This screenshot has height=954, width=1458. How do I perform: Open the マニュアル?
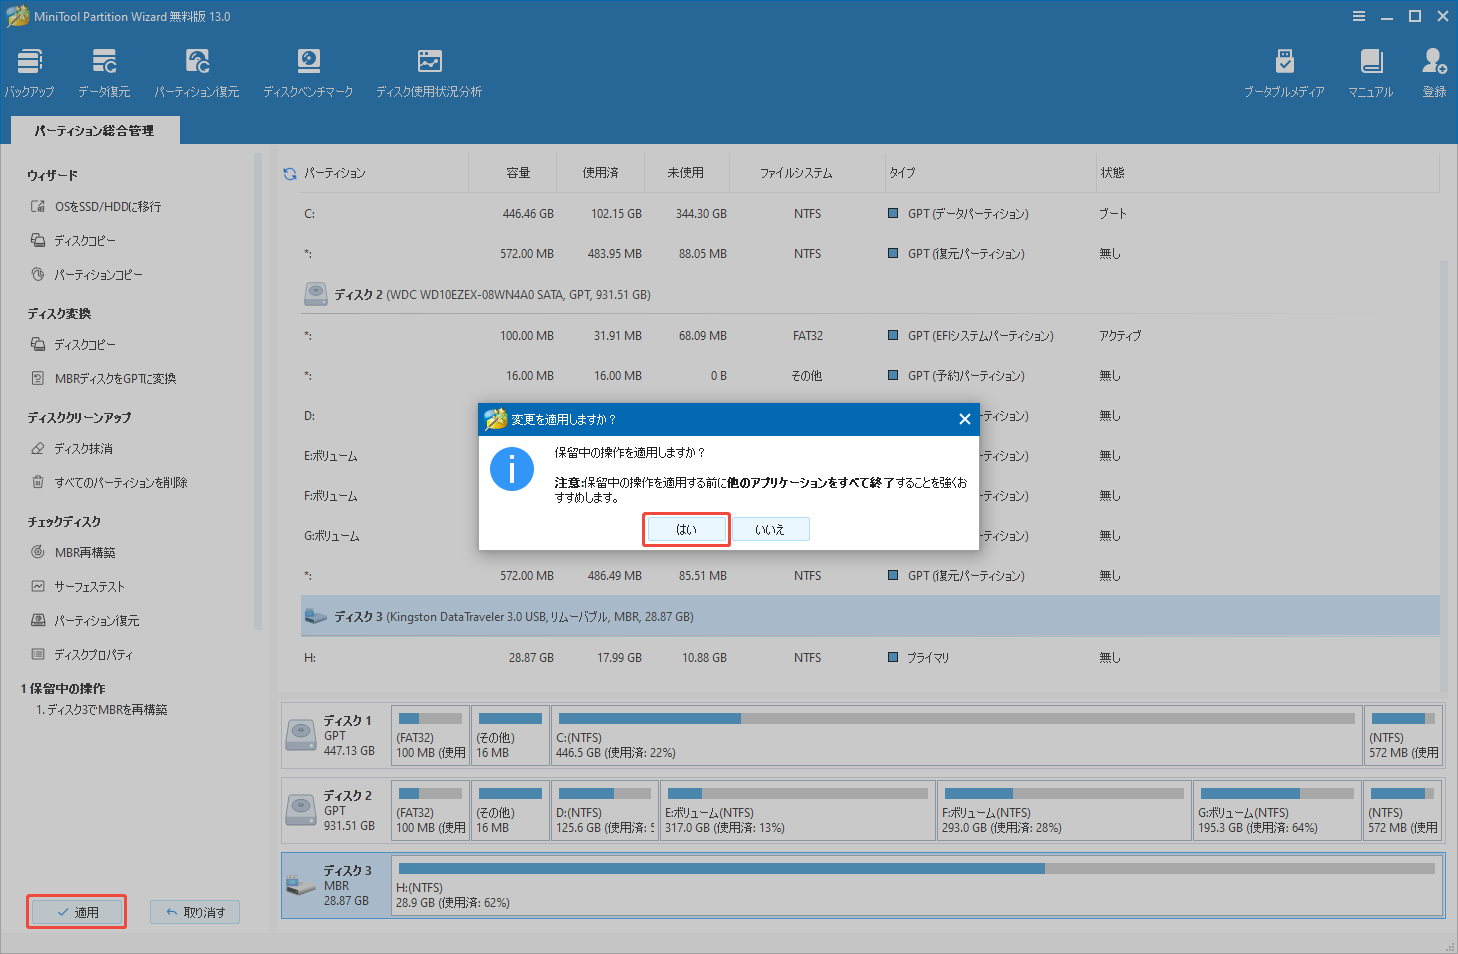(x=1370, y=70)
